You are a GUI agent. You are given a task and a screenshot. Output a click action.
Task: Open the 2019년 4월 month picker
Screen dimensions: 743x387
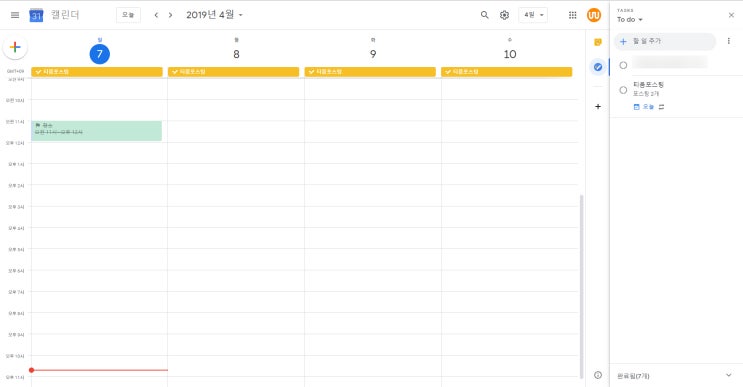(x=214, y=15)
